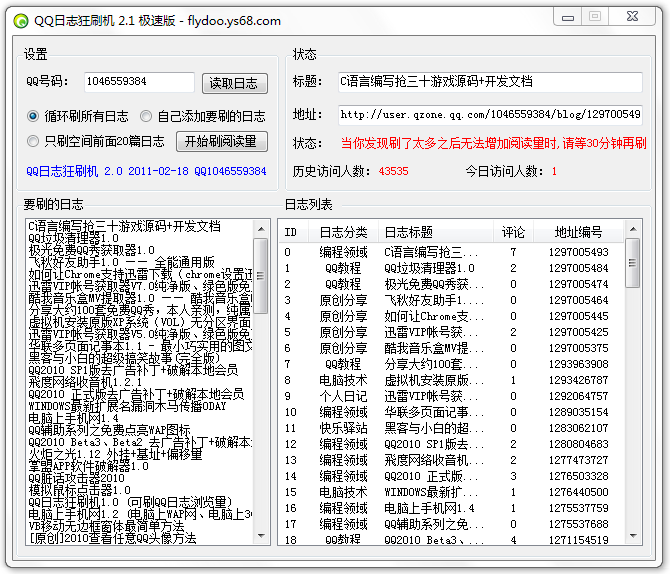Click the 地址 URL field

pyautogui.click(x=490, y=115)
